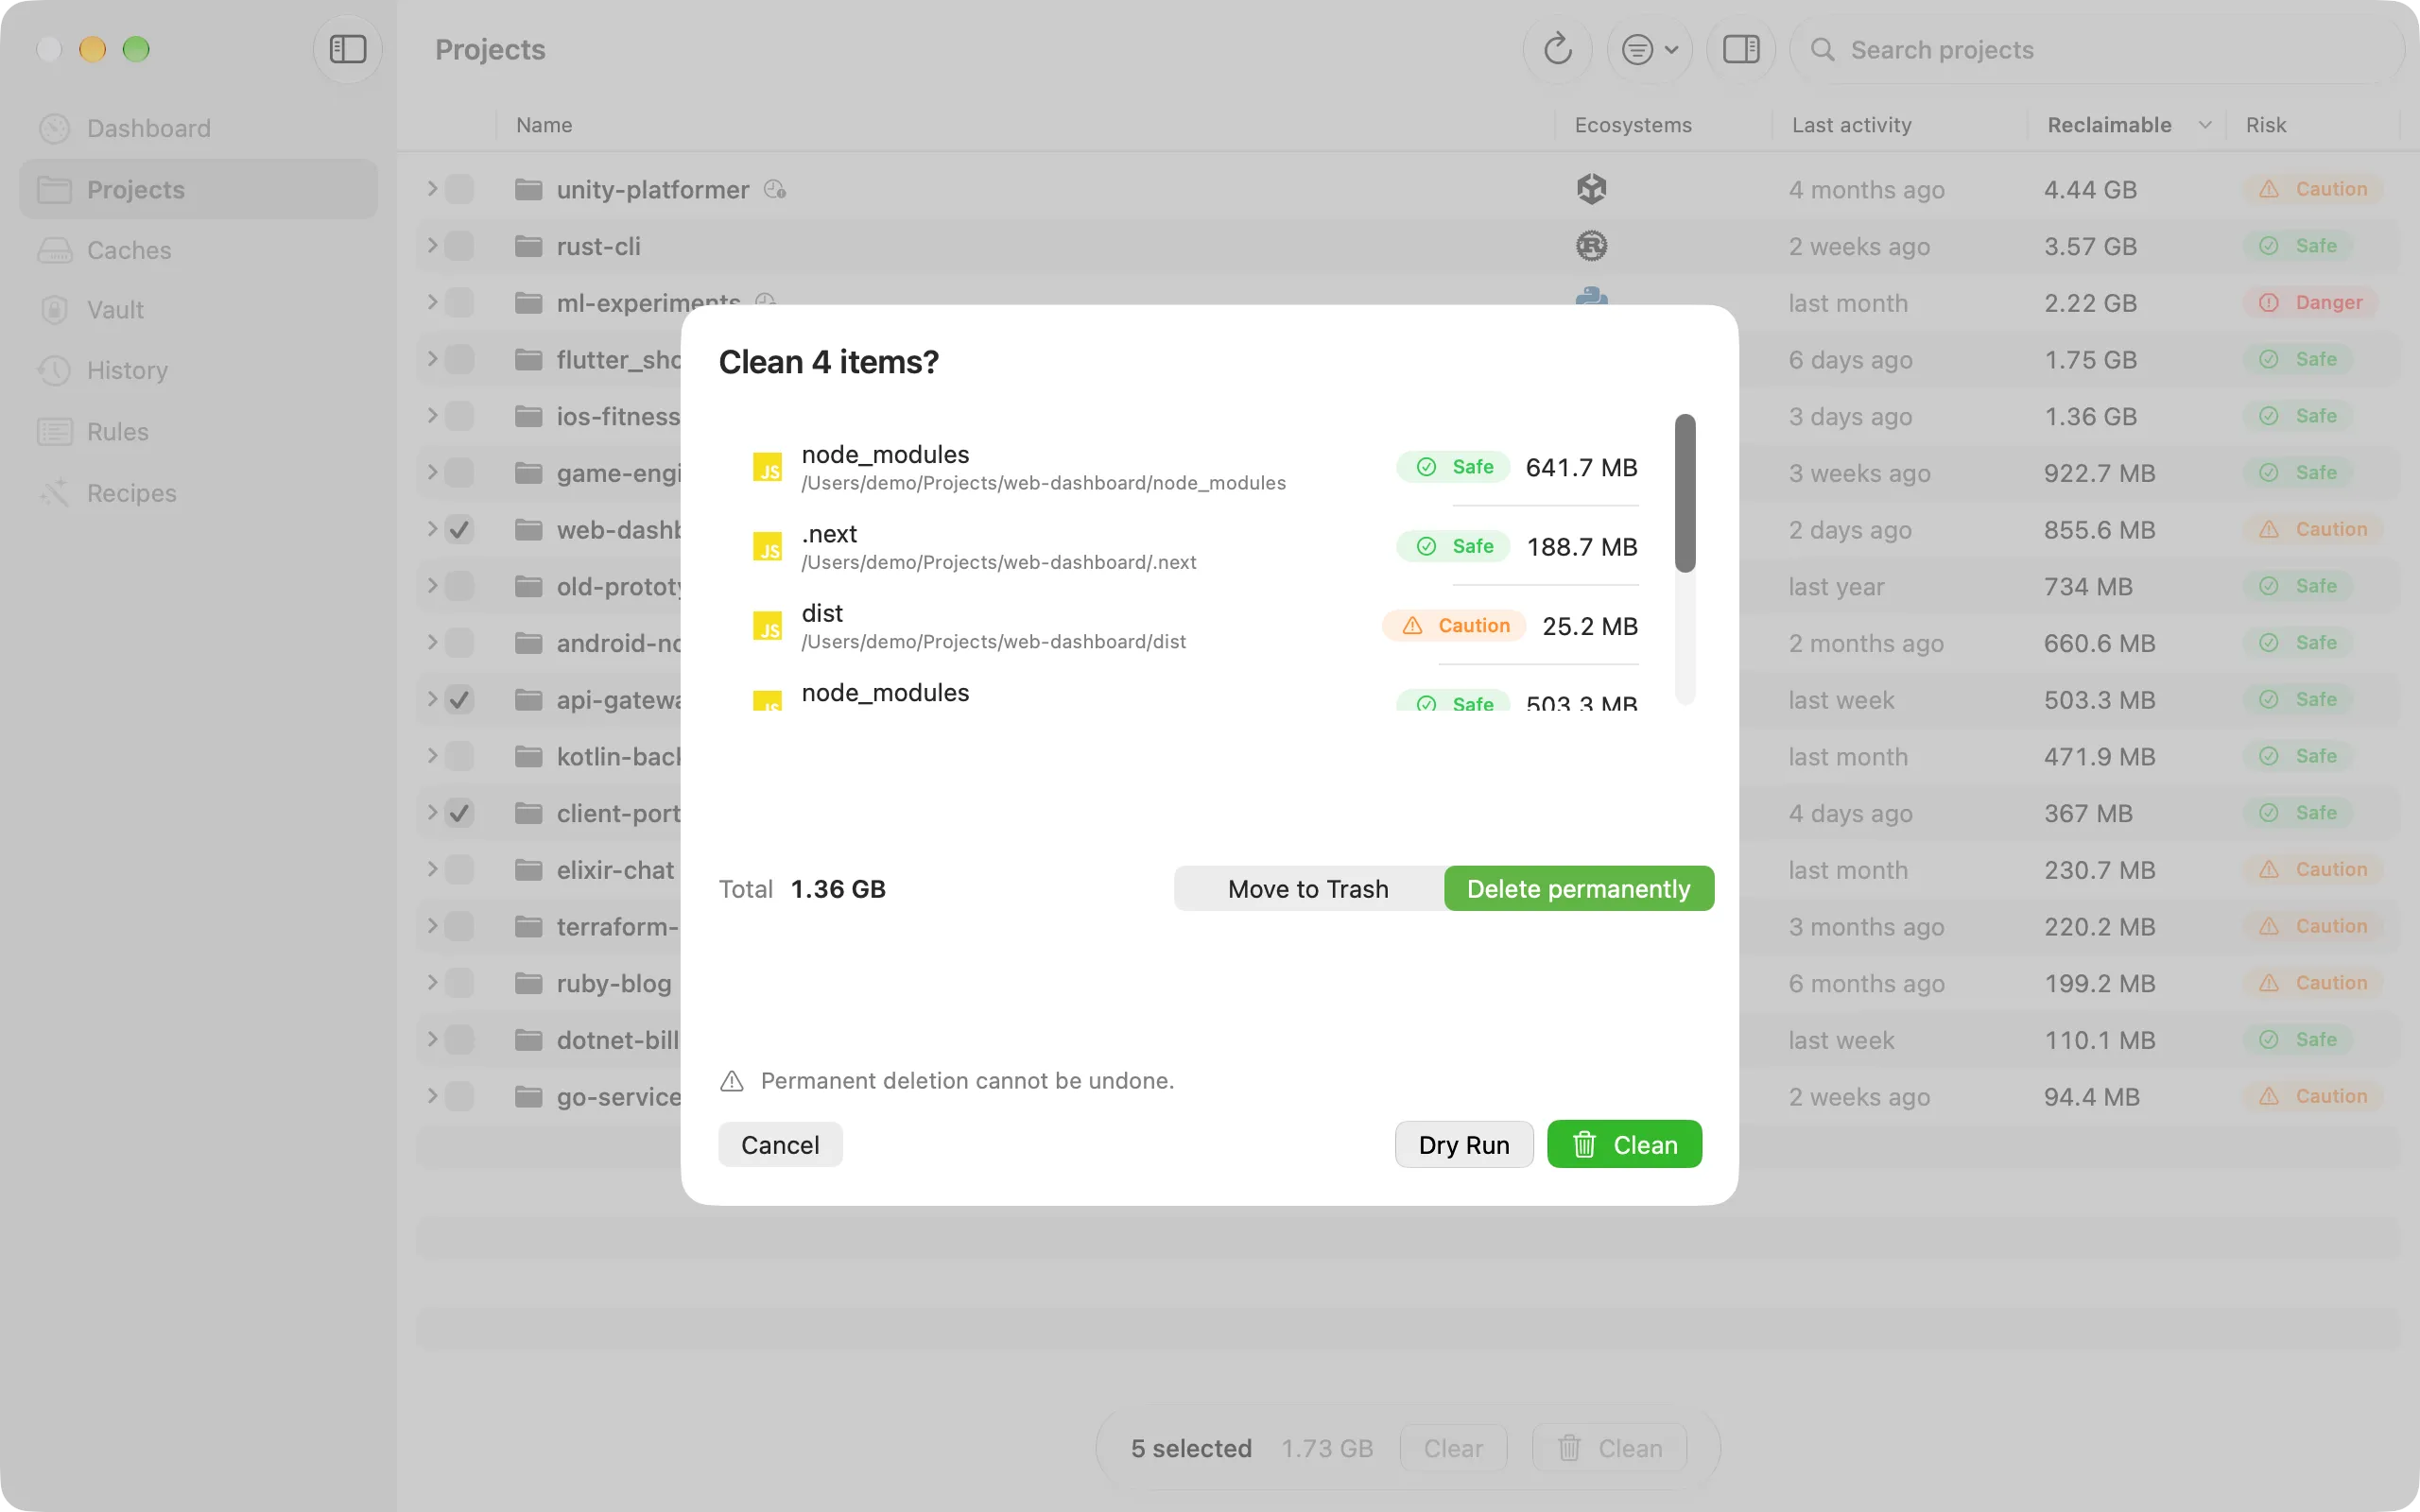The height and width of the screenshot is (1512, 2420).
Task: Uncheck the client-portal project checkbox
Action: [x=459, y=813]
